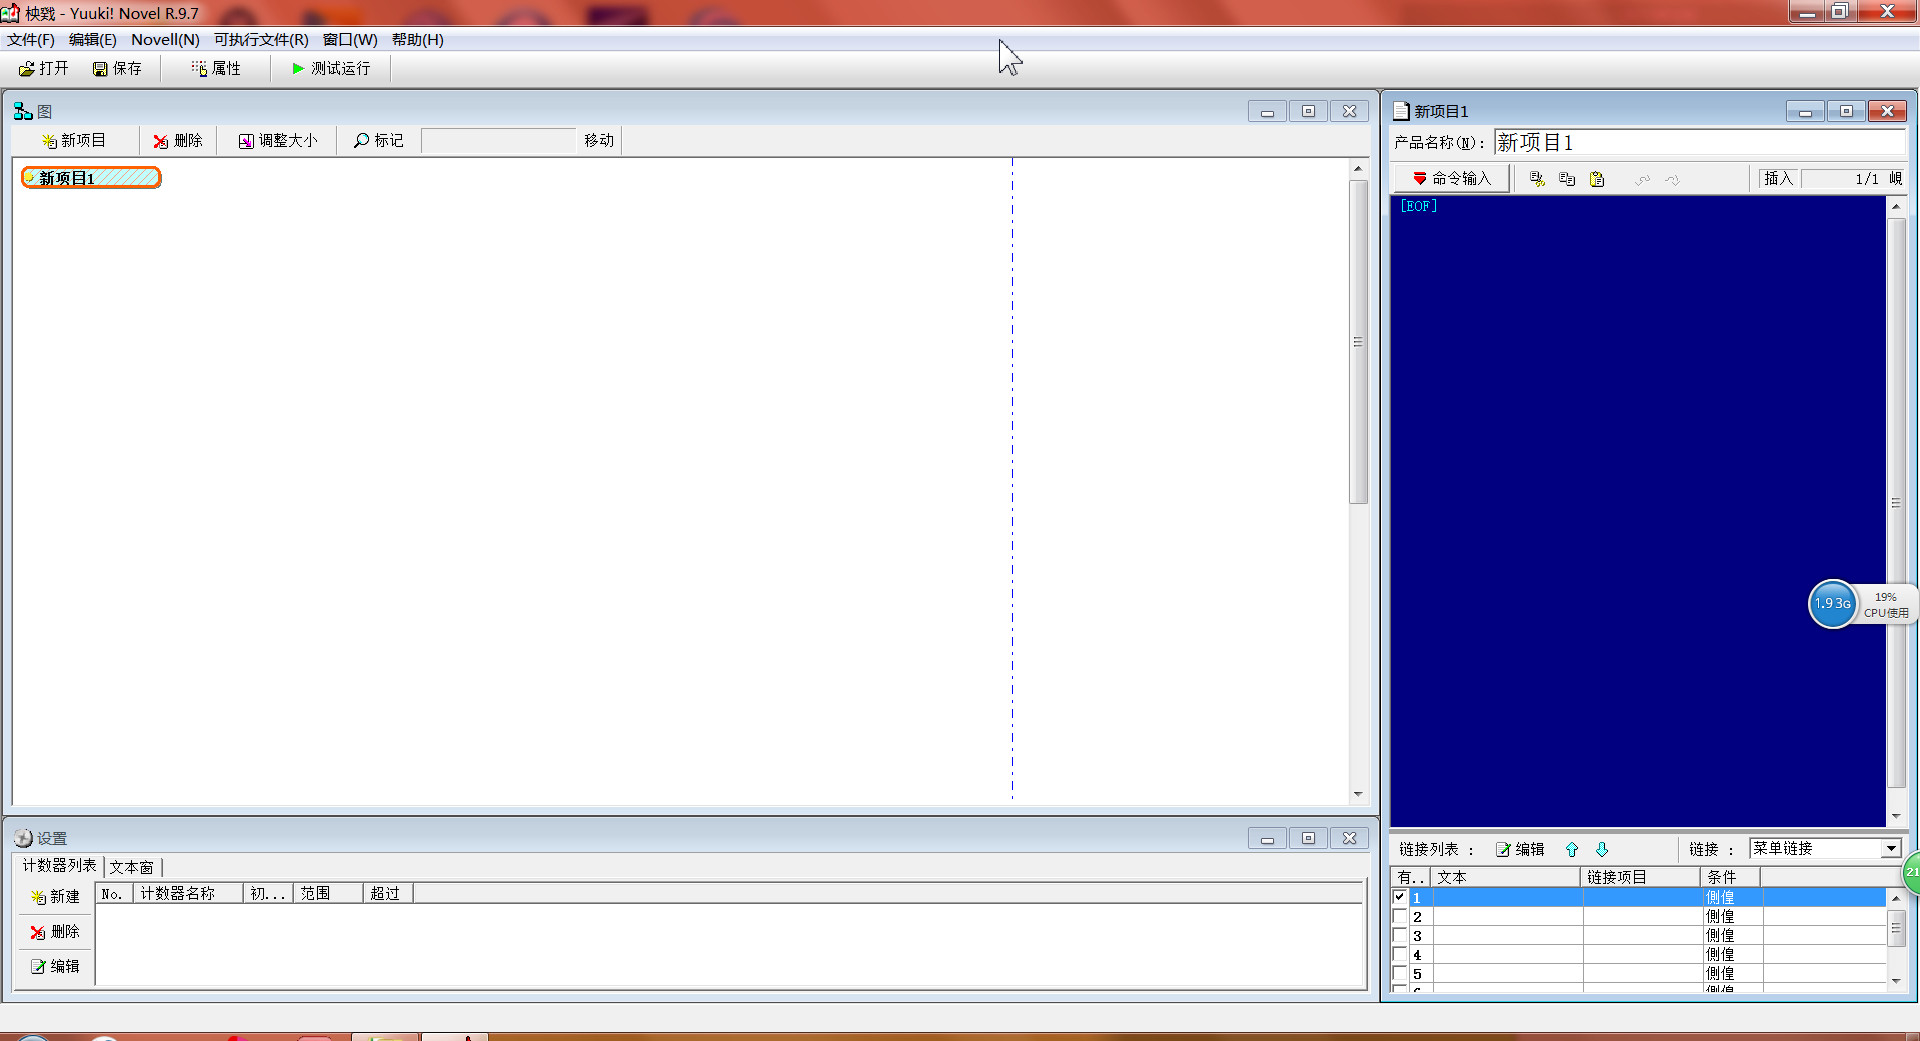1920x1041 pixels.
Task: Click the 标记 search button
Action: coord(379,140)
